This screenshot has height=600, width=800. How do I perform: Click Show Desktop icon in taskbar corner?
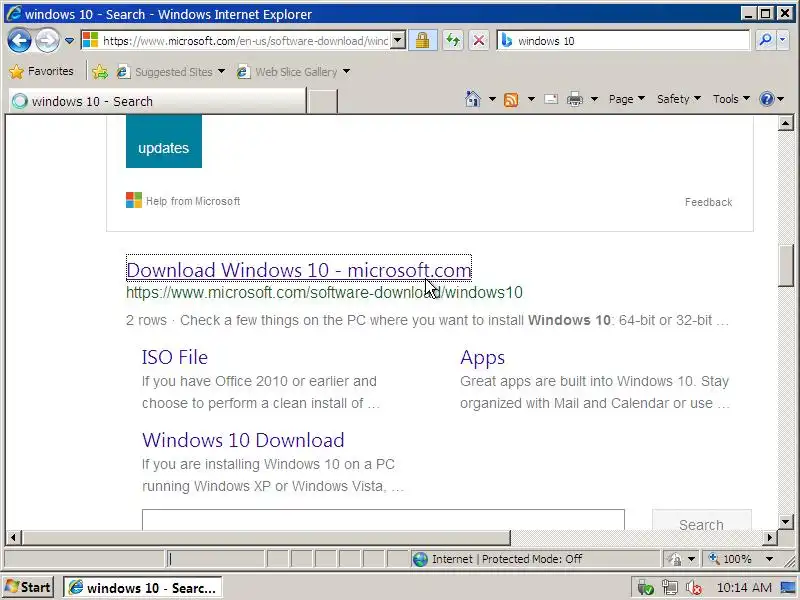(788, 588)
